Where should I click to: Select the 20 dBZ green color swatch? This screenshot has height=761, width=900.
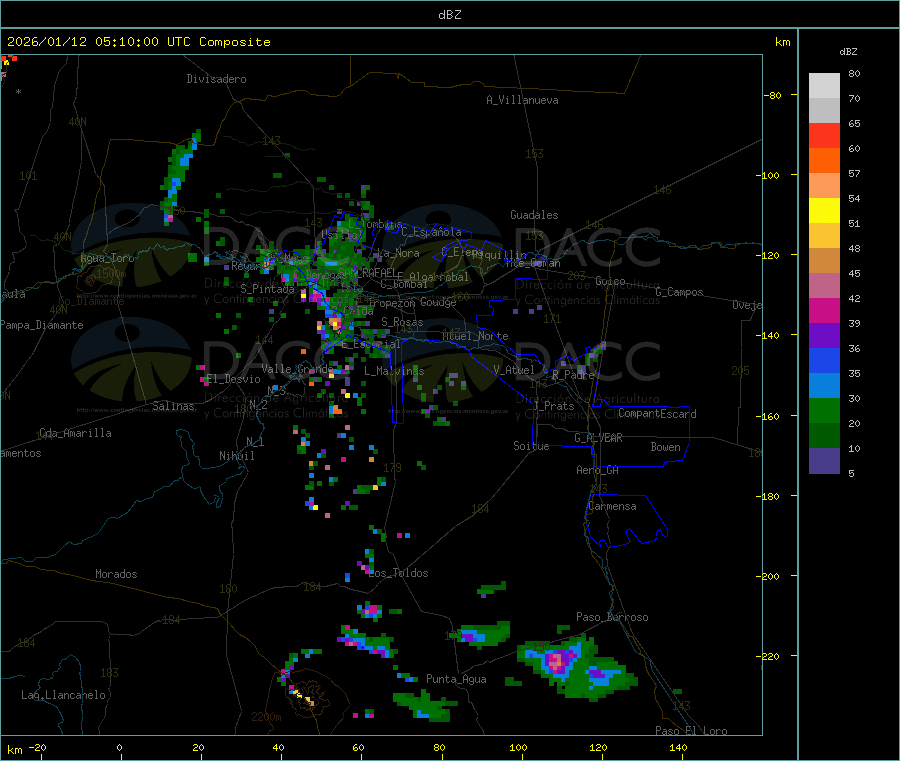coord(824,436)
